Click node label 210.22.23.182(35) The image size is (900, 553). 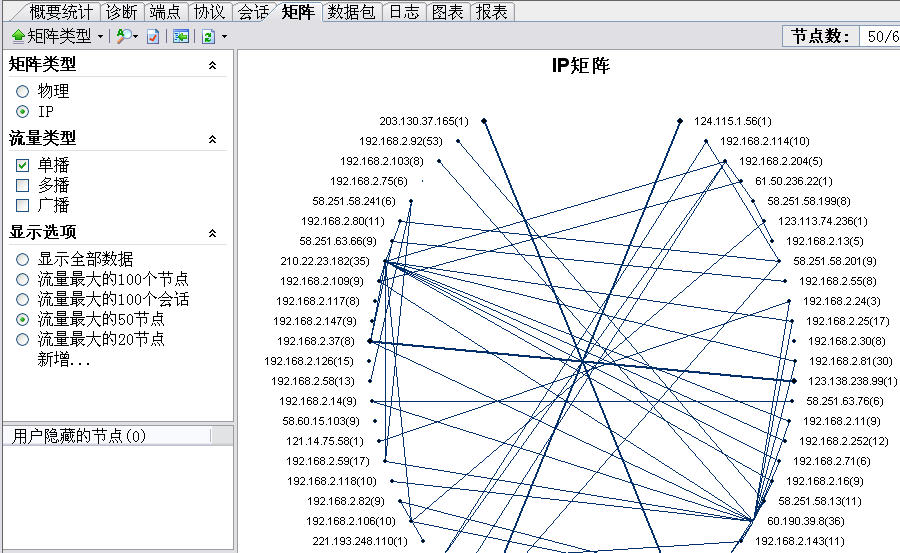pyautogui.click(x=325, y=261)
